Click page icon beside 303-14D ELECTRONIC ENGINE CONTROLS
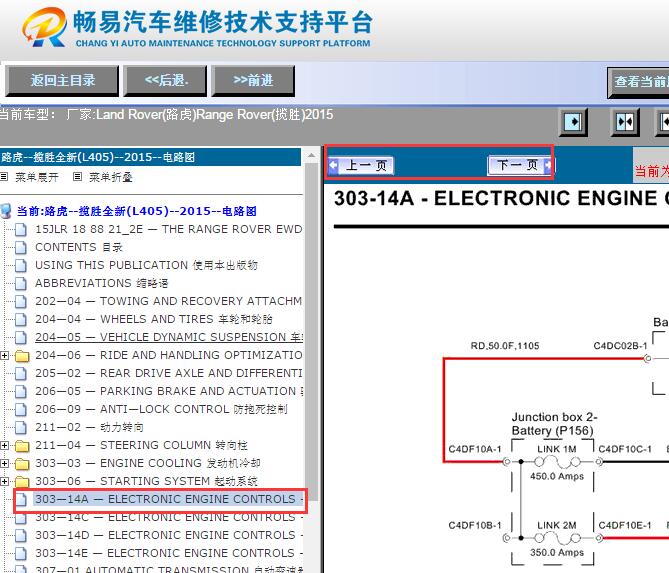This screenshot has height=573, width=669. pyautogui.click(x=20, y=535)
